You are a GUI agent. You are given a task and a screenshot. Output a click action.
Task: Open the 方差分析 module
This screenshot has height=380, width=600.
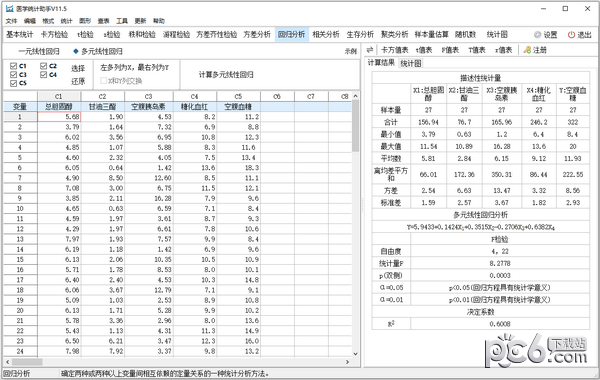point(257,34)
